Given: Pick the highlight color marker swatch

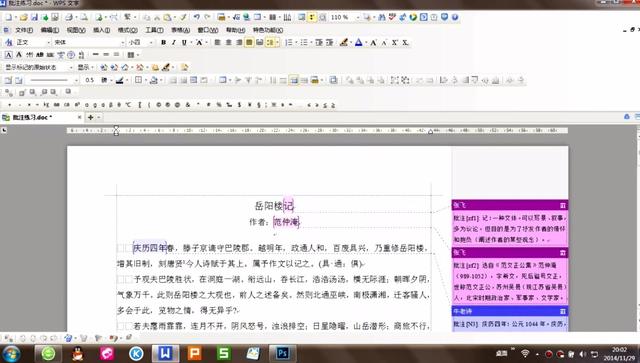Looking at the screenshot, I should click(x=344, y=42).
